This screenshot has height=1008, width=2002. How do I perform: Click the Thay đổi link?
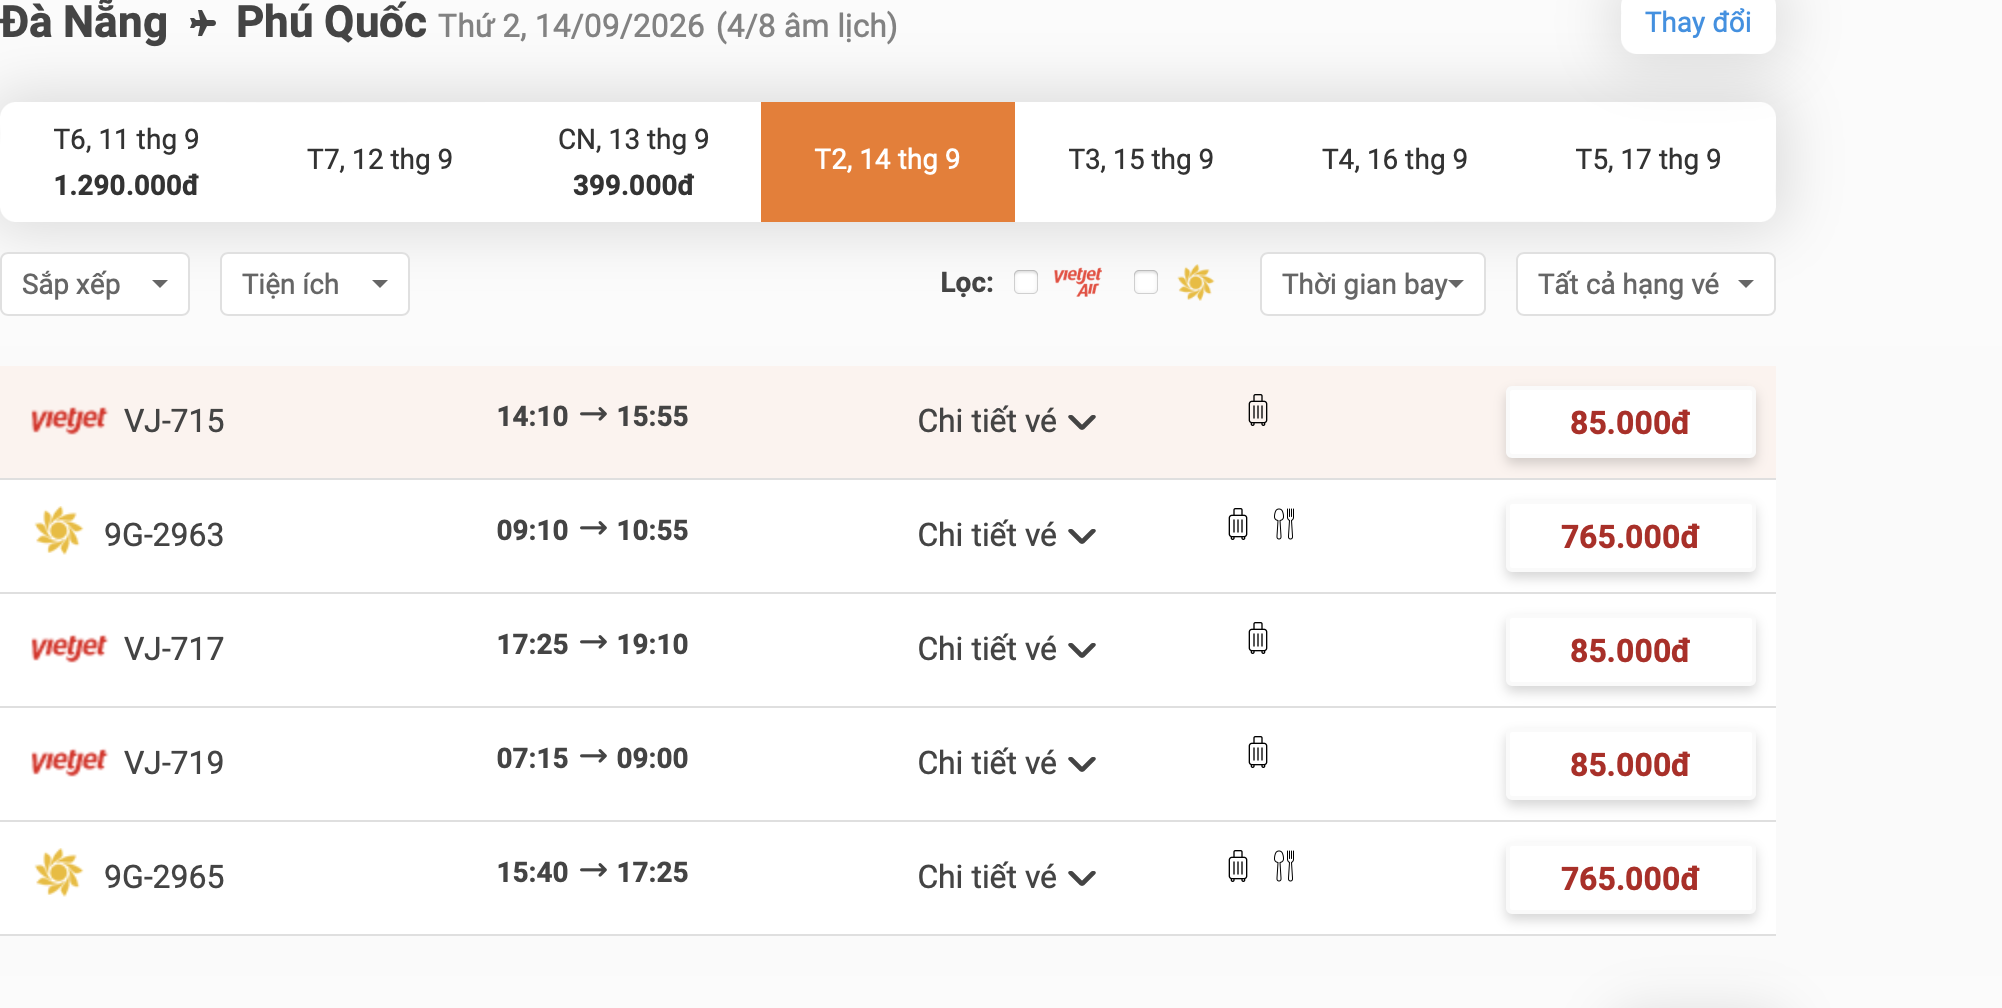(1698, 22)
